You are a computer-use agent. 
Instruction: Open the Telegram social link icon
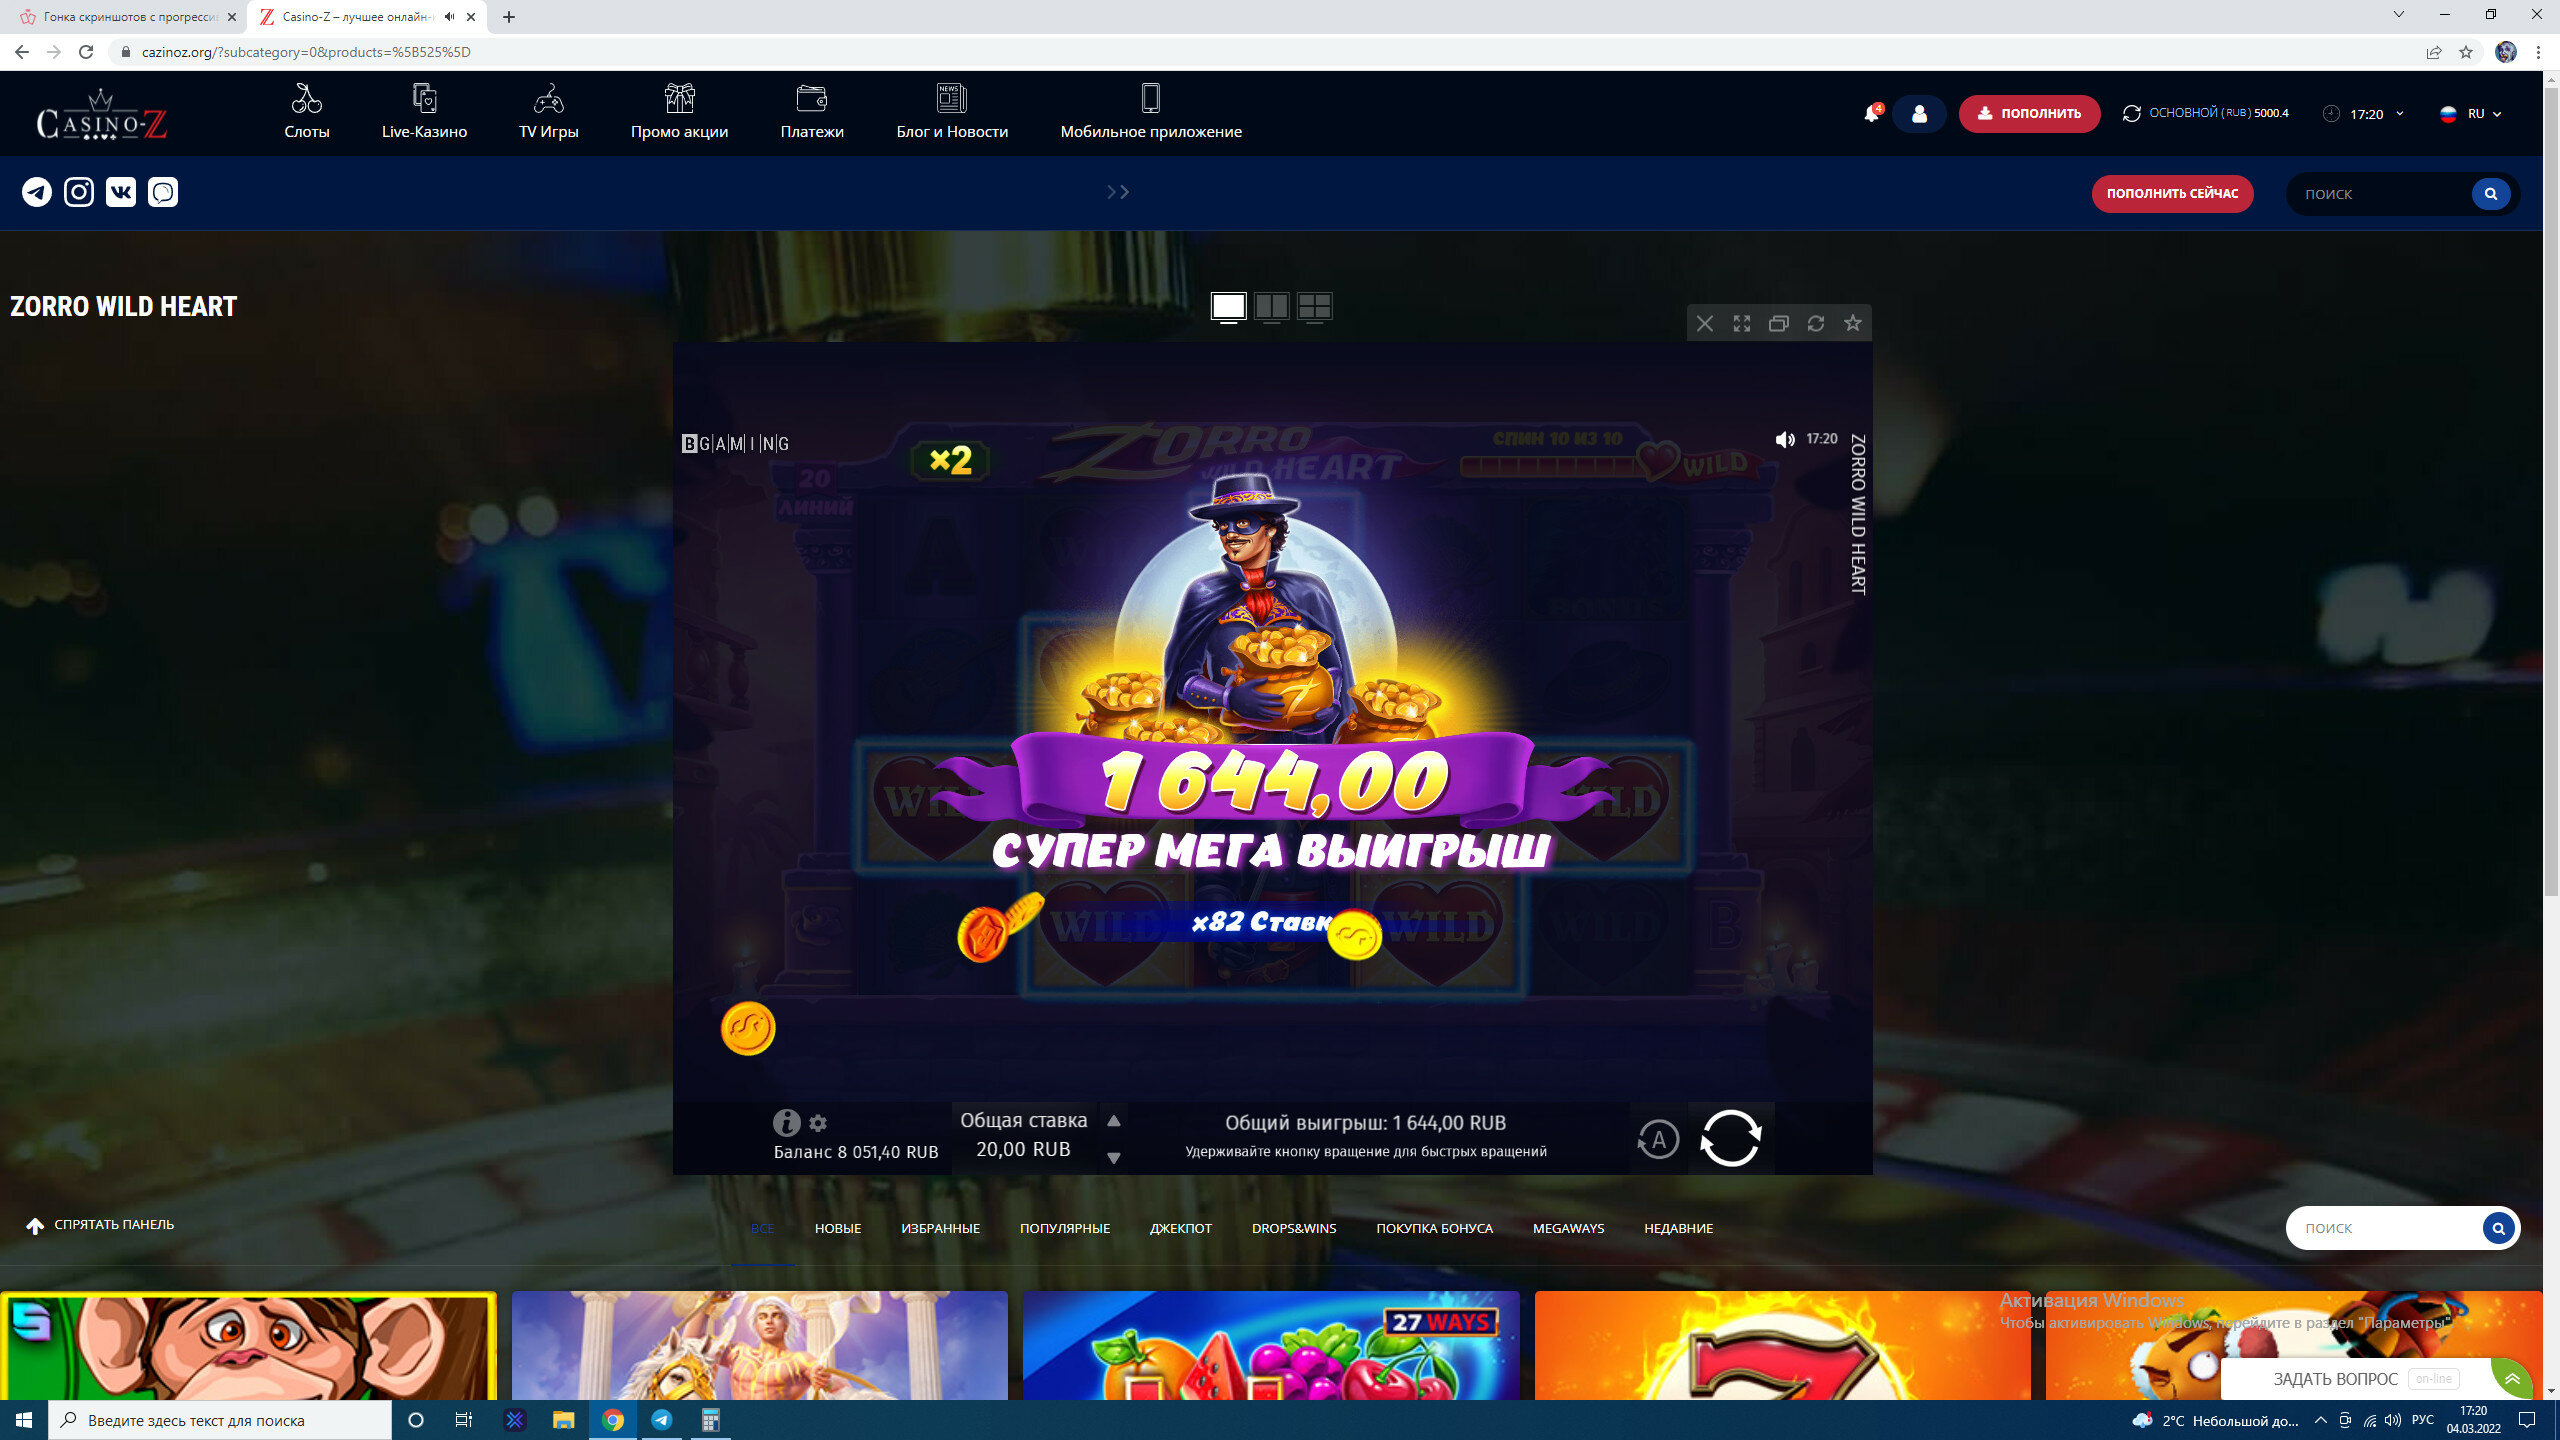point(37,192)
